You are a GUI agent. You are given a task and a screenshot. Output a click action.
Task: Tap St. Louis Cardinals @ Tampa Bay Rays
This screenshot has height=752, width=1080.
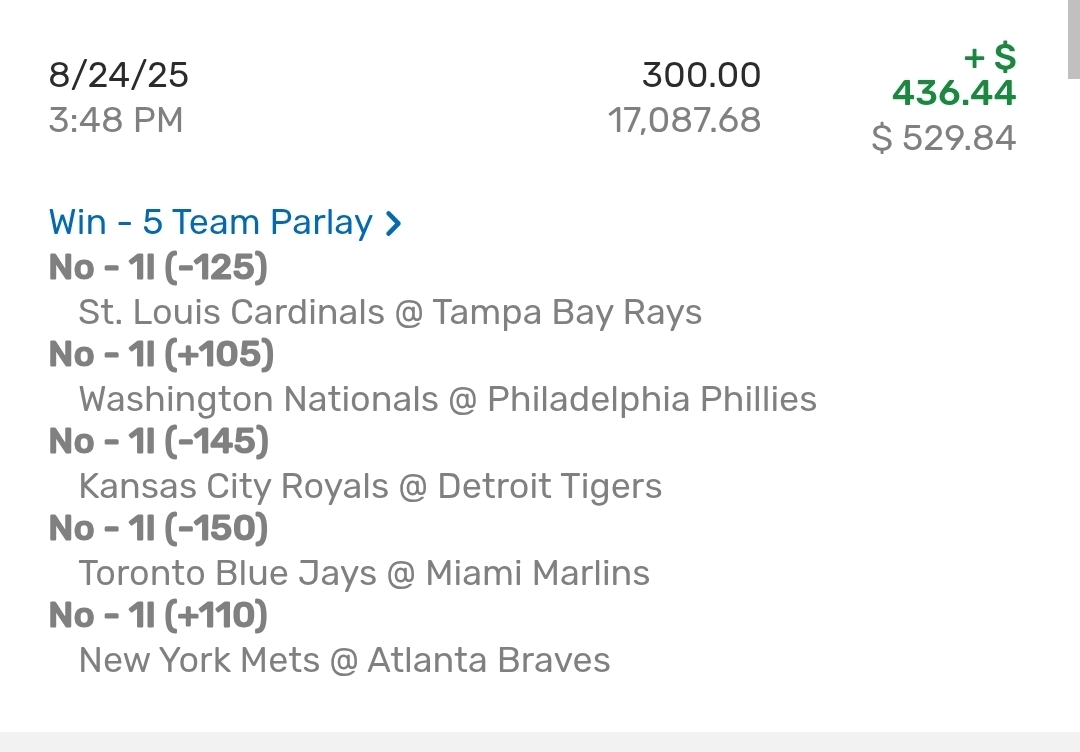tap(390, 312)
